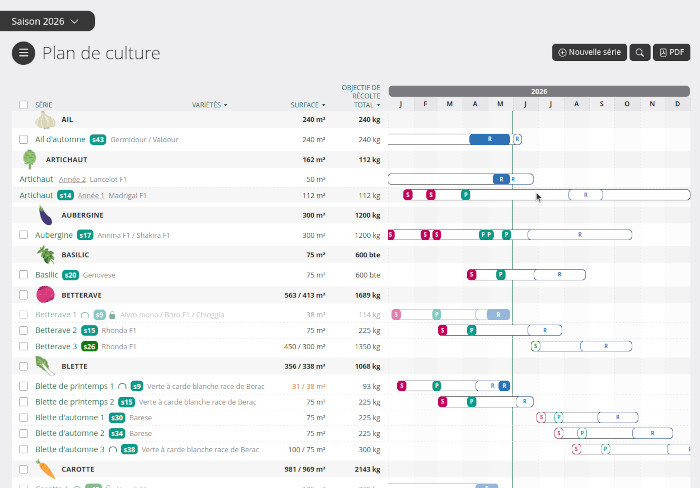Click the eggplant icon beside AUBERGINE
Viewport: 700px width, 488px height.
[x=45, y=215]
